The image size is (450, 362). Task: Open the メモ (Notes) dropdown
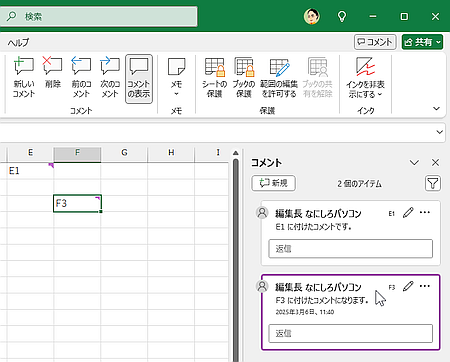[176, 77]
